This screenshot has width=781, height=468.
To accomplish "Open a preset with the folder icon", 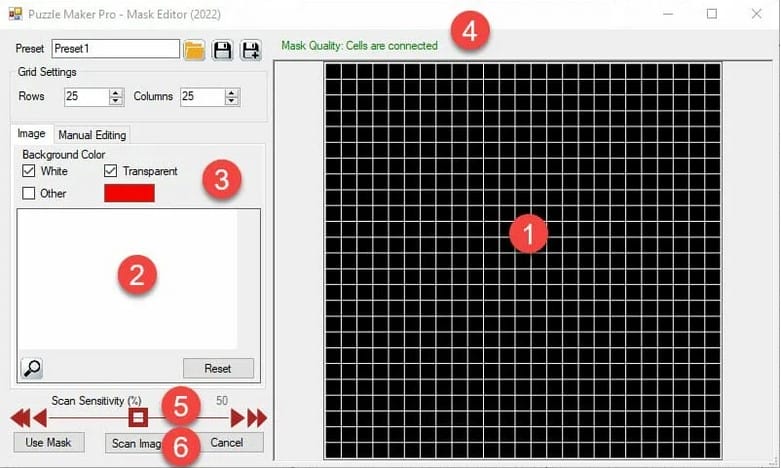I will (x=194, y=49).
